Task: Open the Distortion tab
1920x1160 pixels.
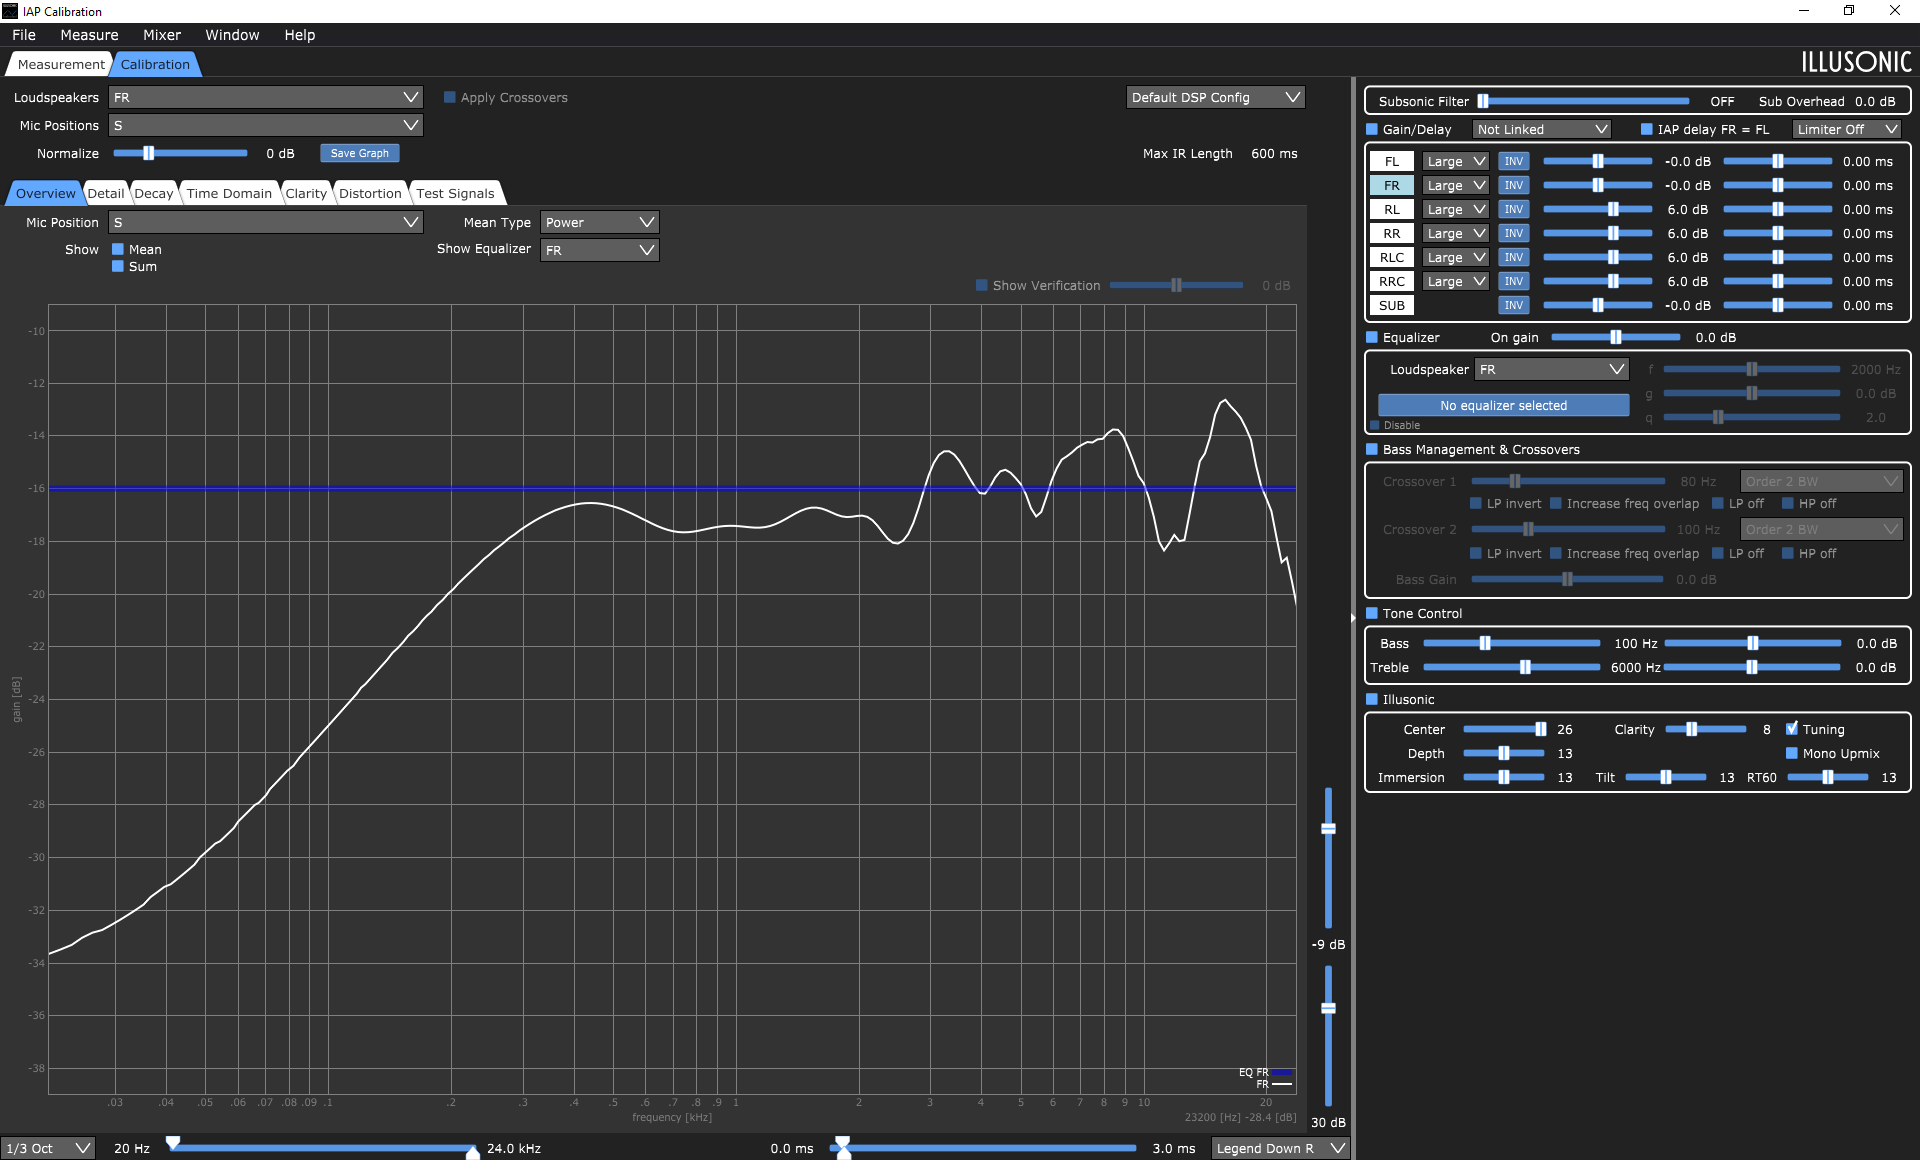Action: pos(370,193)
